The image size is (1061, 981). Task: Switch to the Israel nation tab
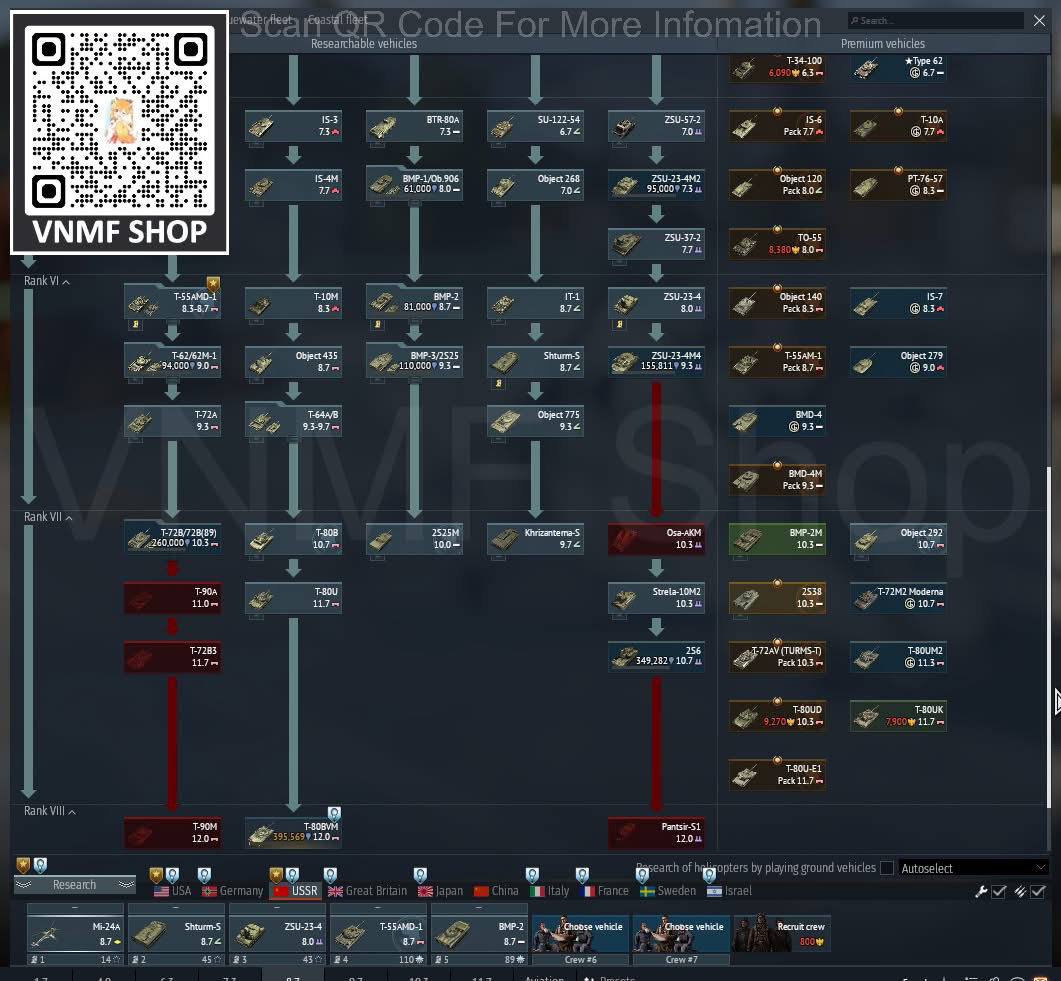coord(729,890)
